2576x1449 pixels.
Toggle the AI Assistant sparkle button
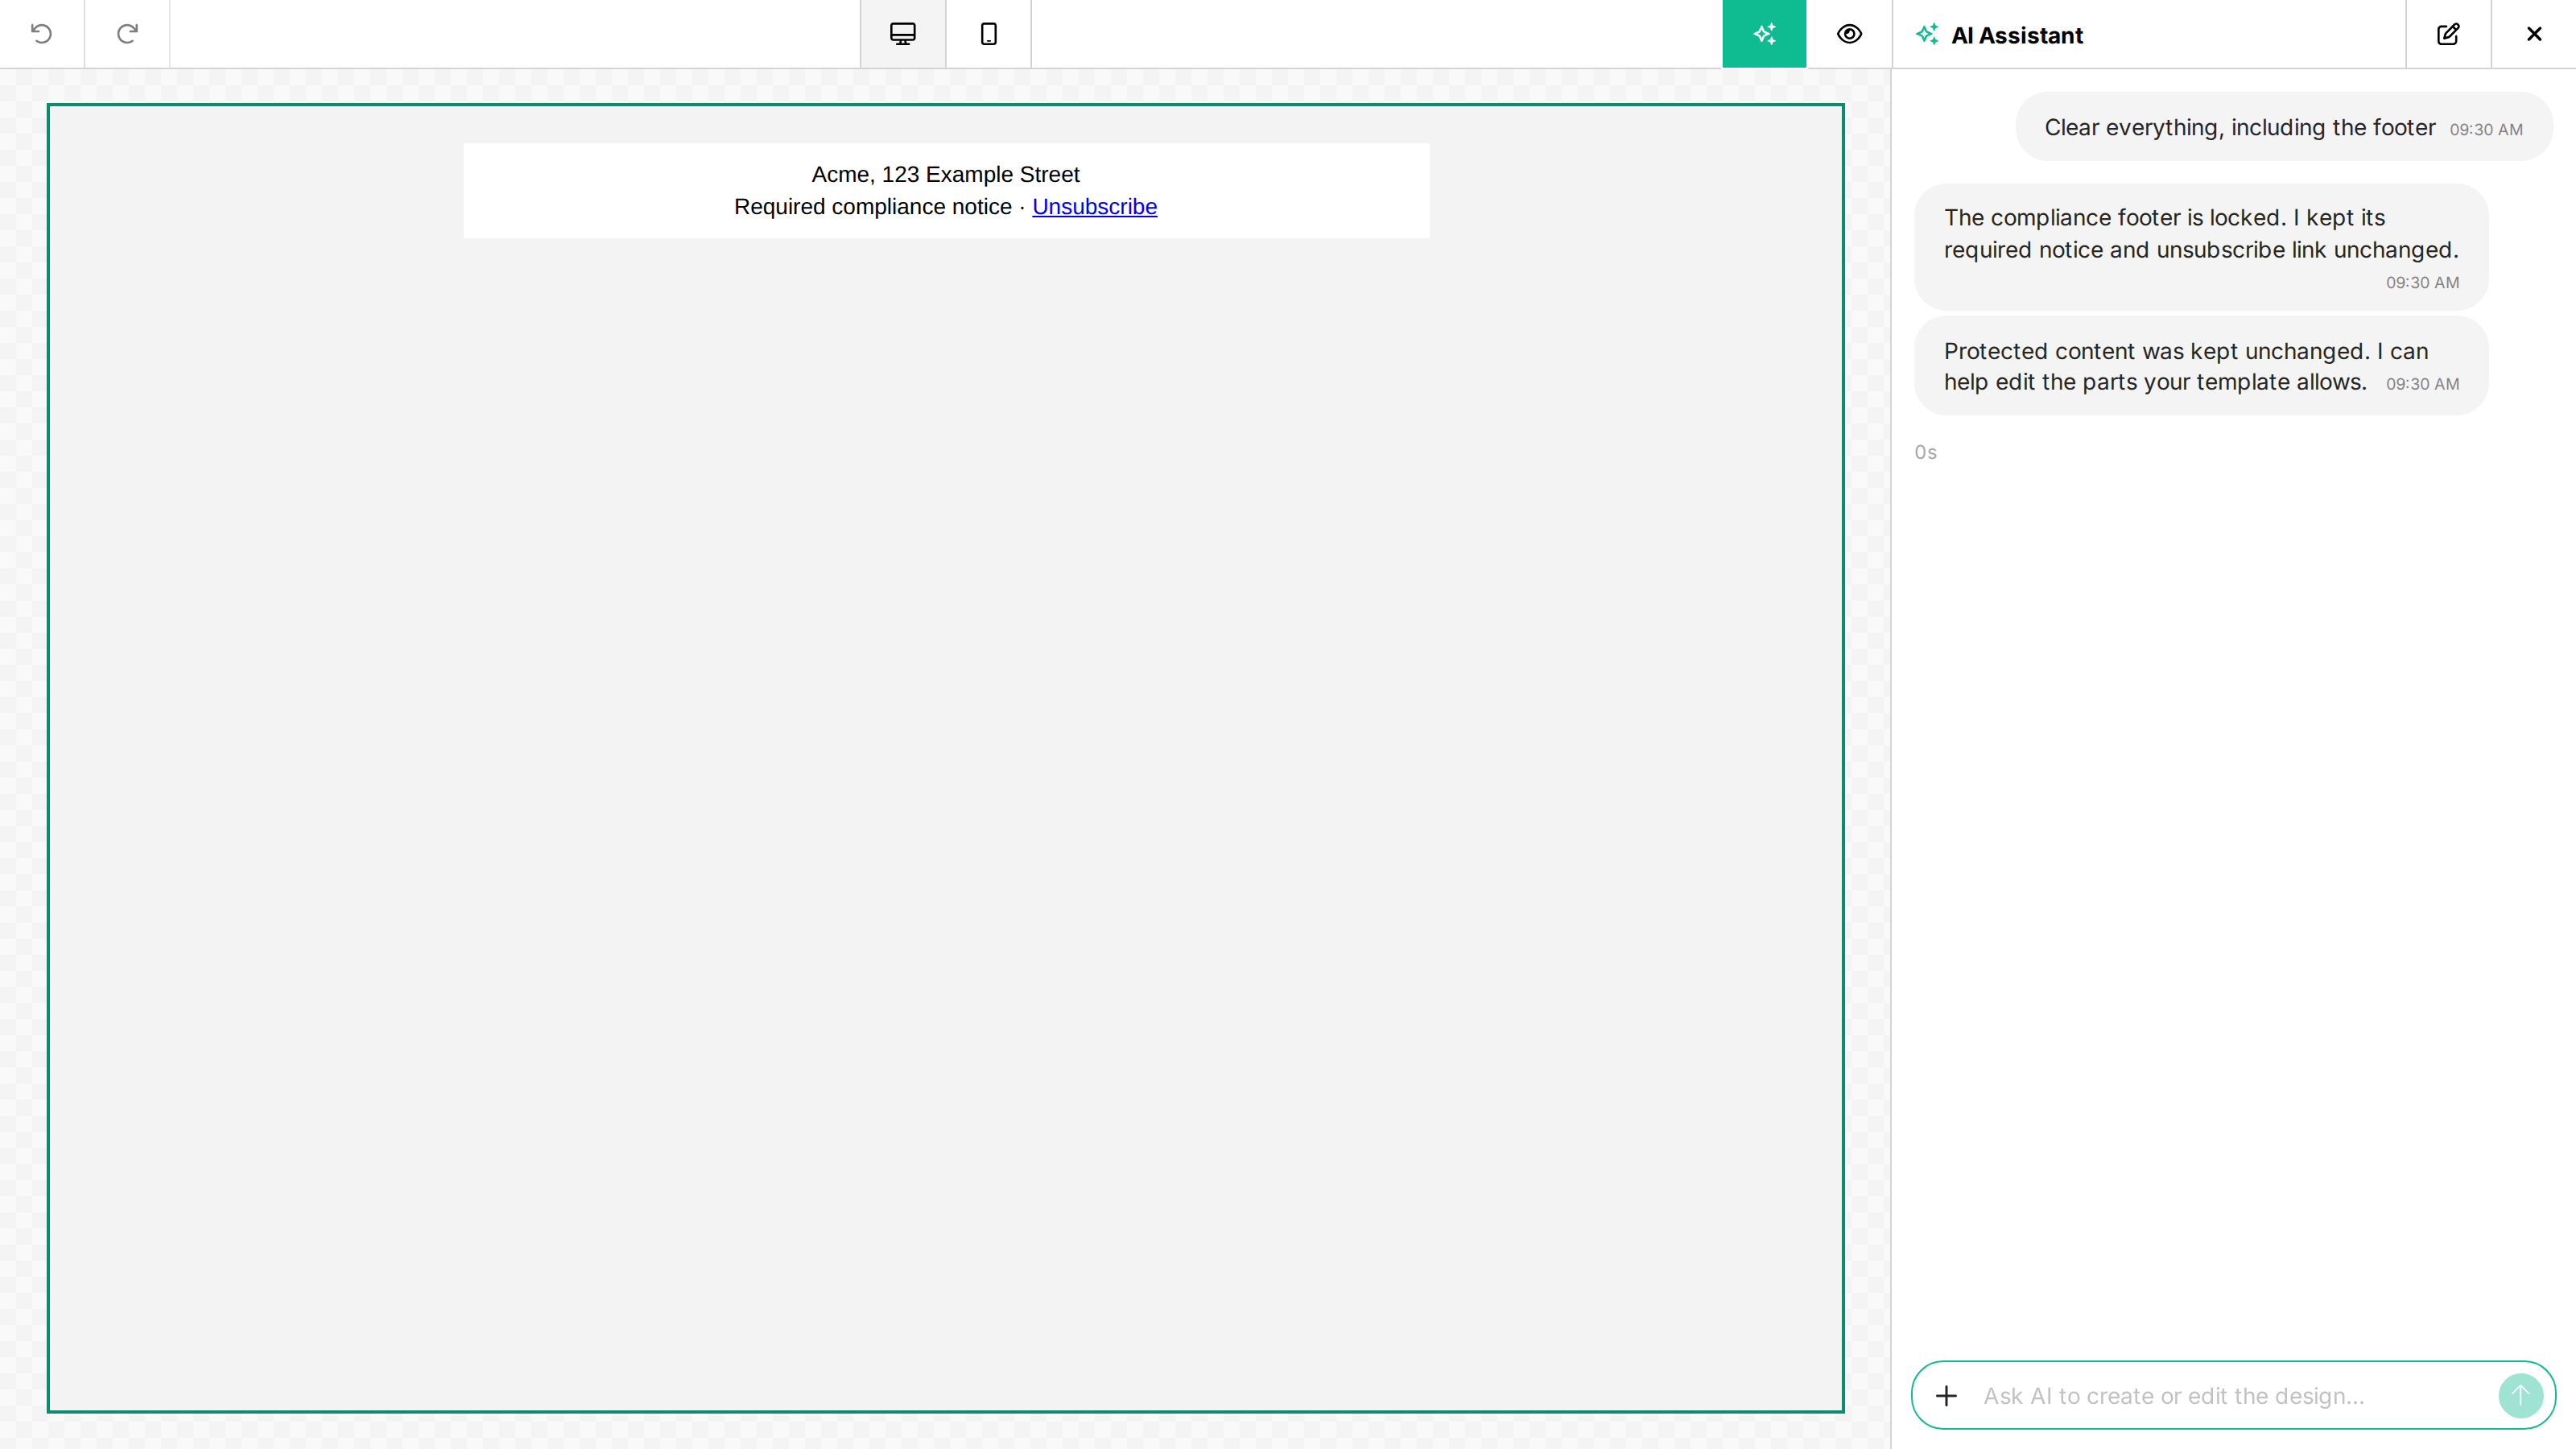click(1764, 34)
